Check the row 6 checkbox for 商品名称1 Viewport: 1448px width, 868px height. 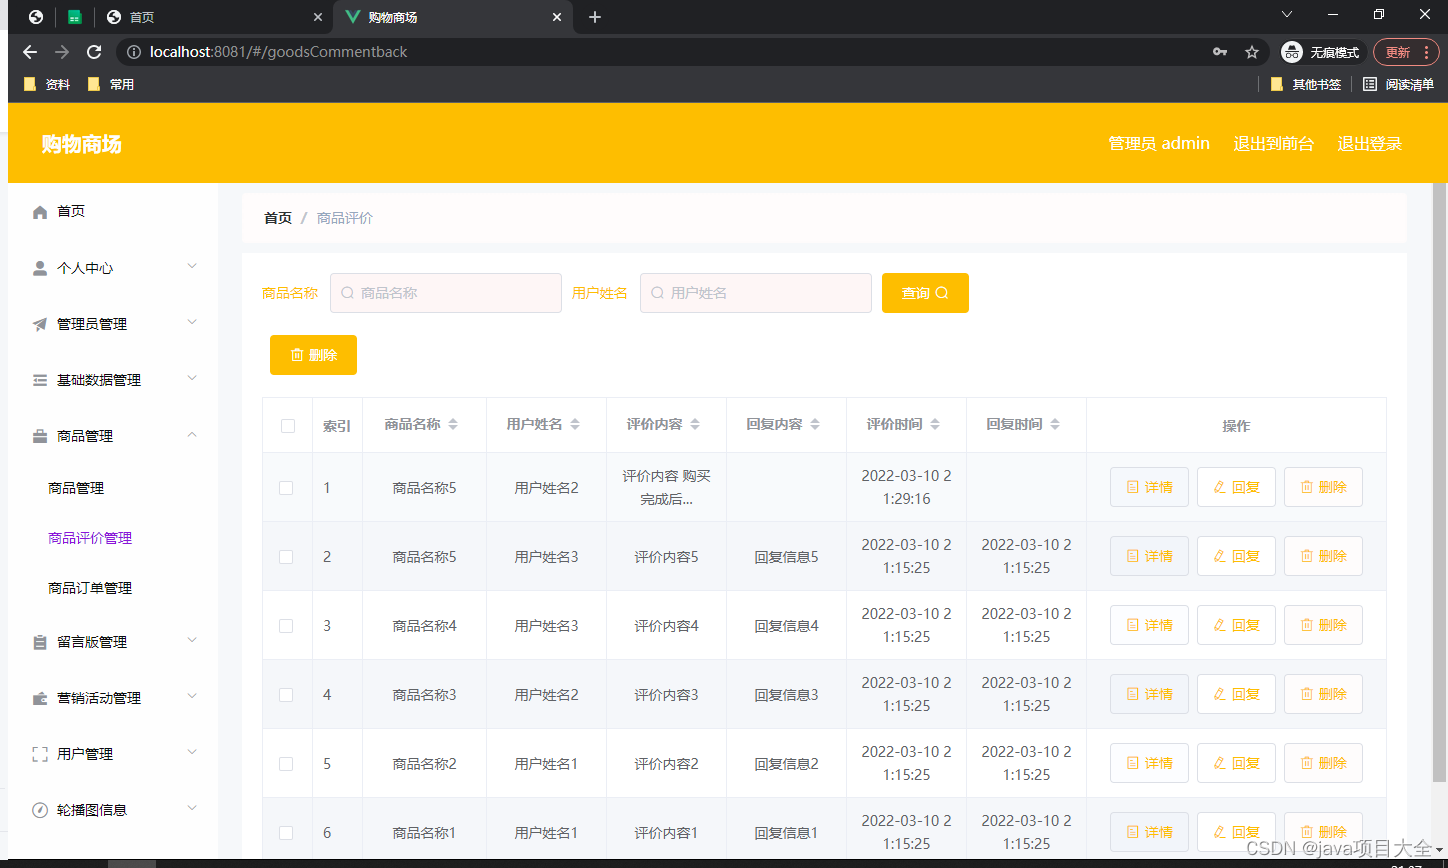coord(286,833)
